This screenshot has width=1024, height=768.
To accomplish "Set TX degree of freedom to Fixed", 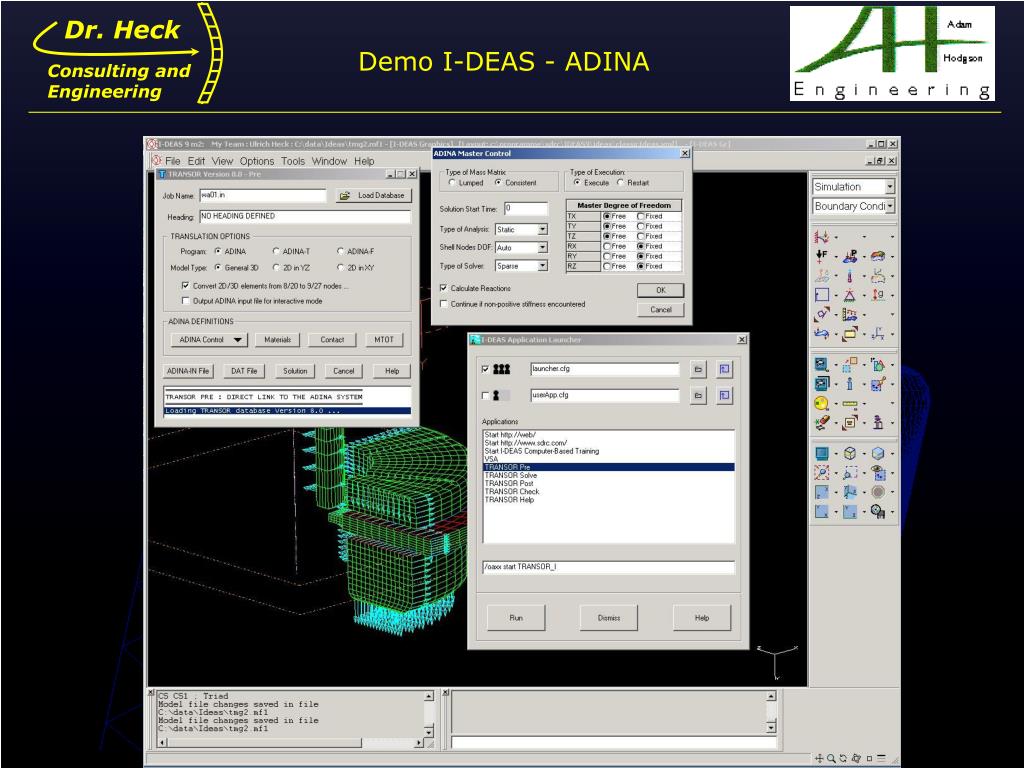I will (x=641, y=216).
